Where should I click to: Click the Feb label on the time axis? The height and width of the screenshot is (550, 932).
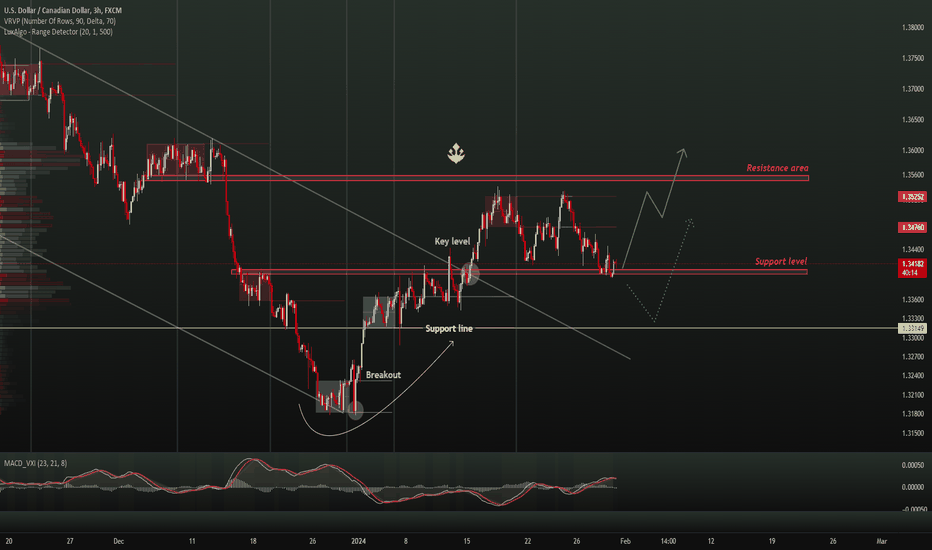625,542
